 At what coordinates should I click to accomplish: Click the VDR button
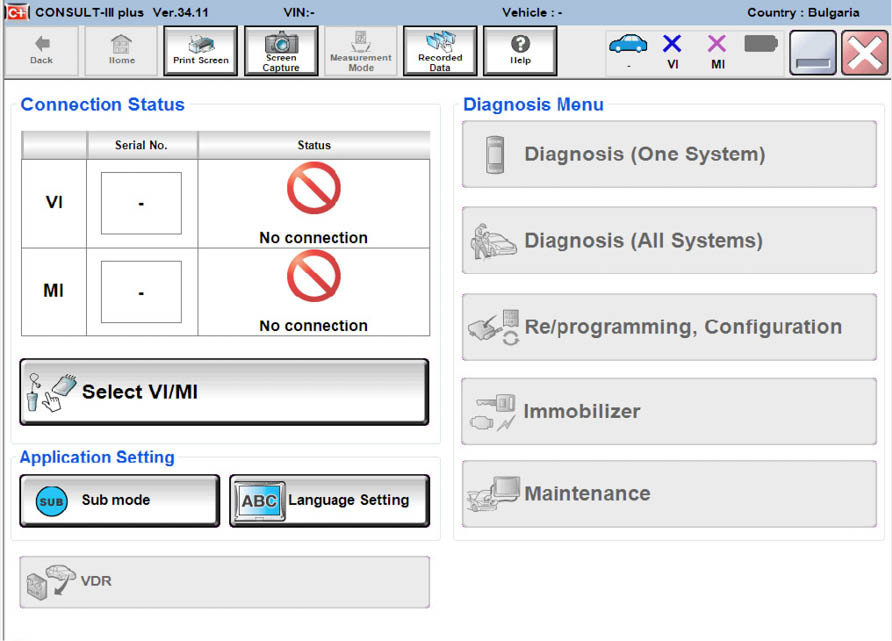pyautogui.click(x=224, y=581)
